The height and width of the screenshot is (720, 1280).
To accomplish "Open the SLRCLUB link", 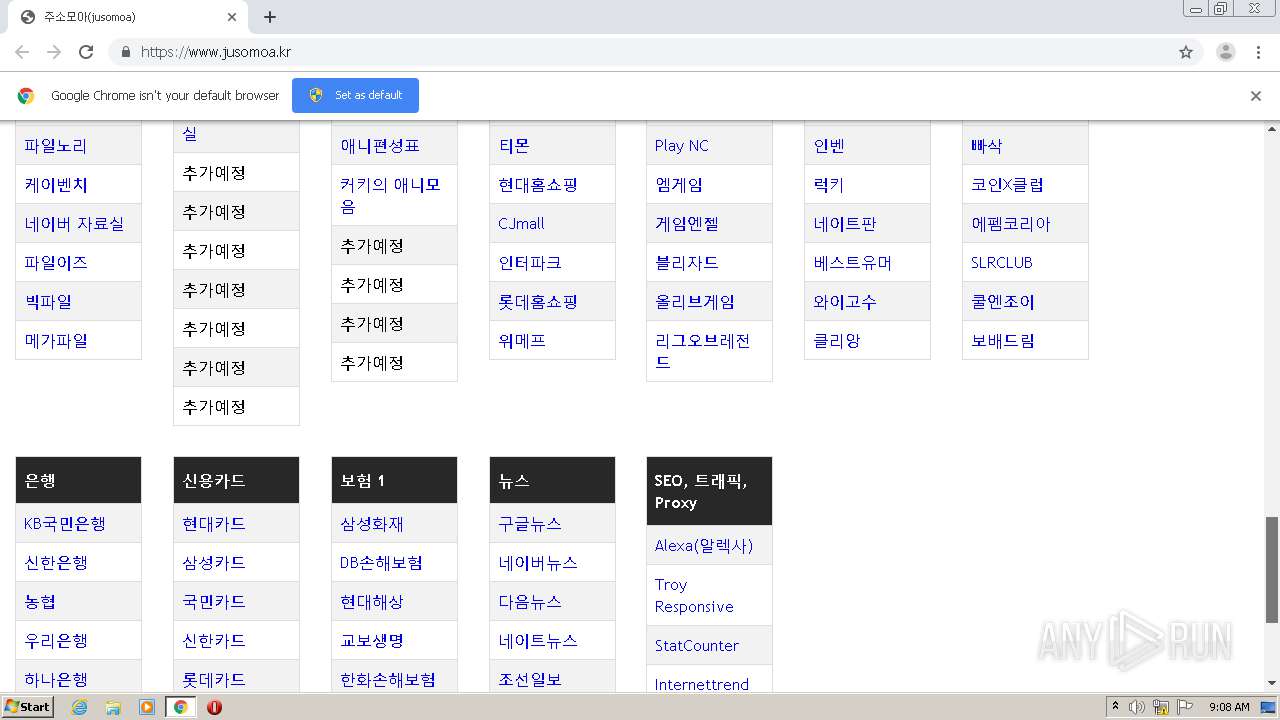I will (1002, 263).
